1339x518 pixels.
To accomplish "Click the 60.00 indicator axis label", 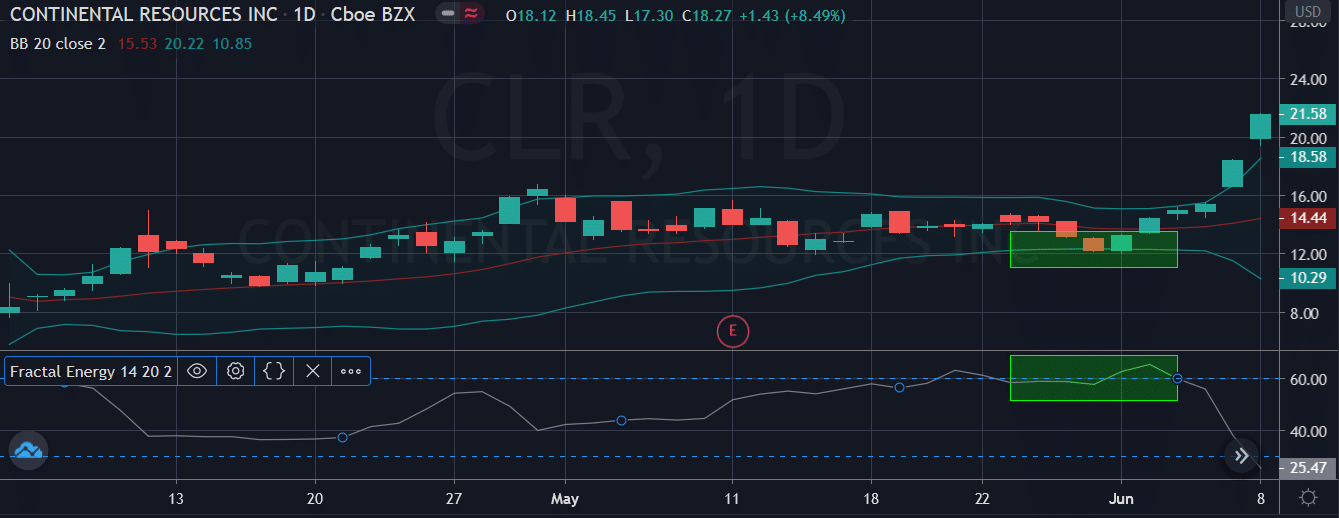I will pyautogui.click(x=1308, y=380).
